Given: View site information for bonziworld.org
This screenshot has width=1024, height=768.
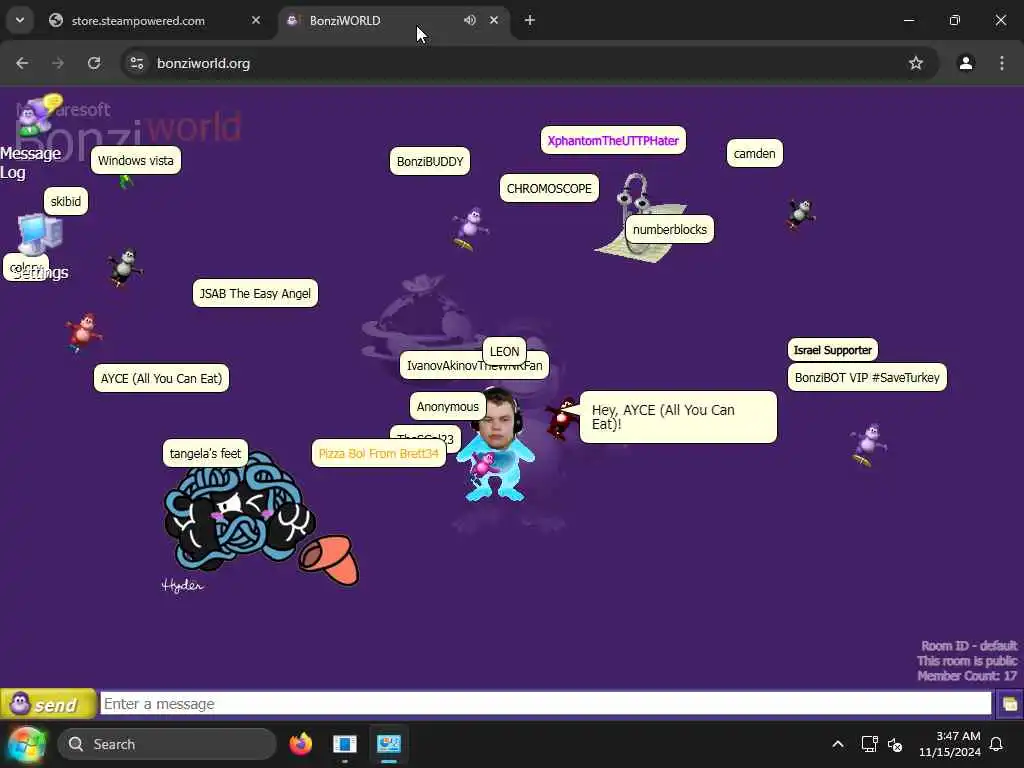Looking at the screenshot, I should tap(136, 63).
